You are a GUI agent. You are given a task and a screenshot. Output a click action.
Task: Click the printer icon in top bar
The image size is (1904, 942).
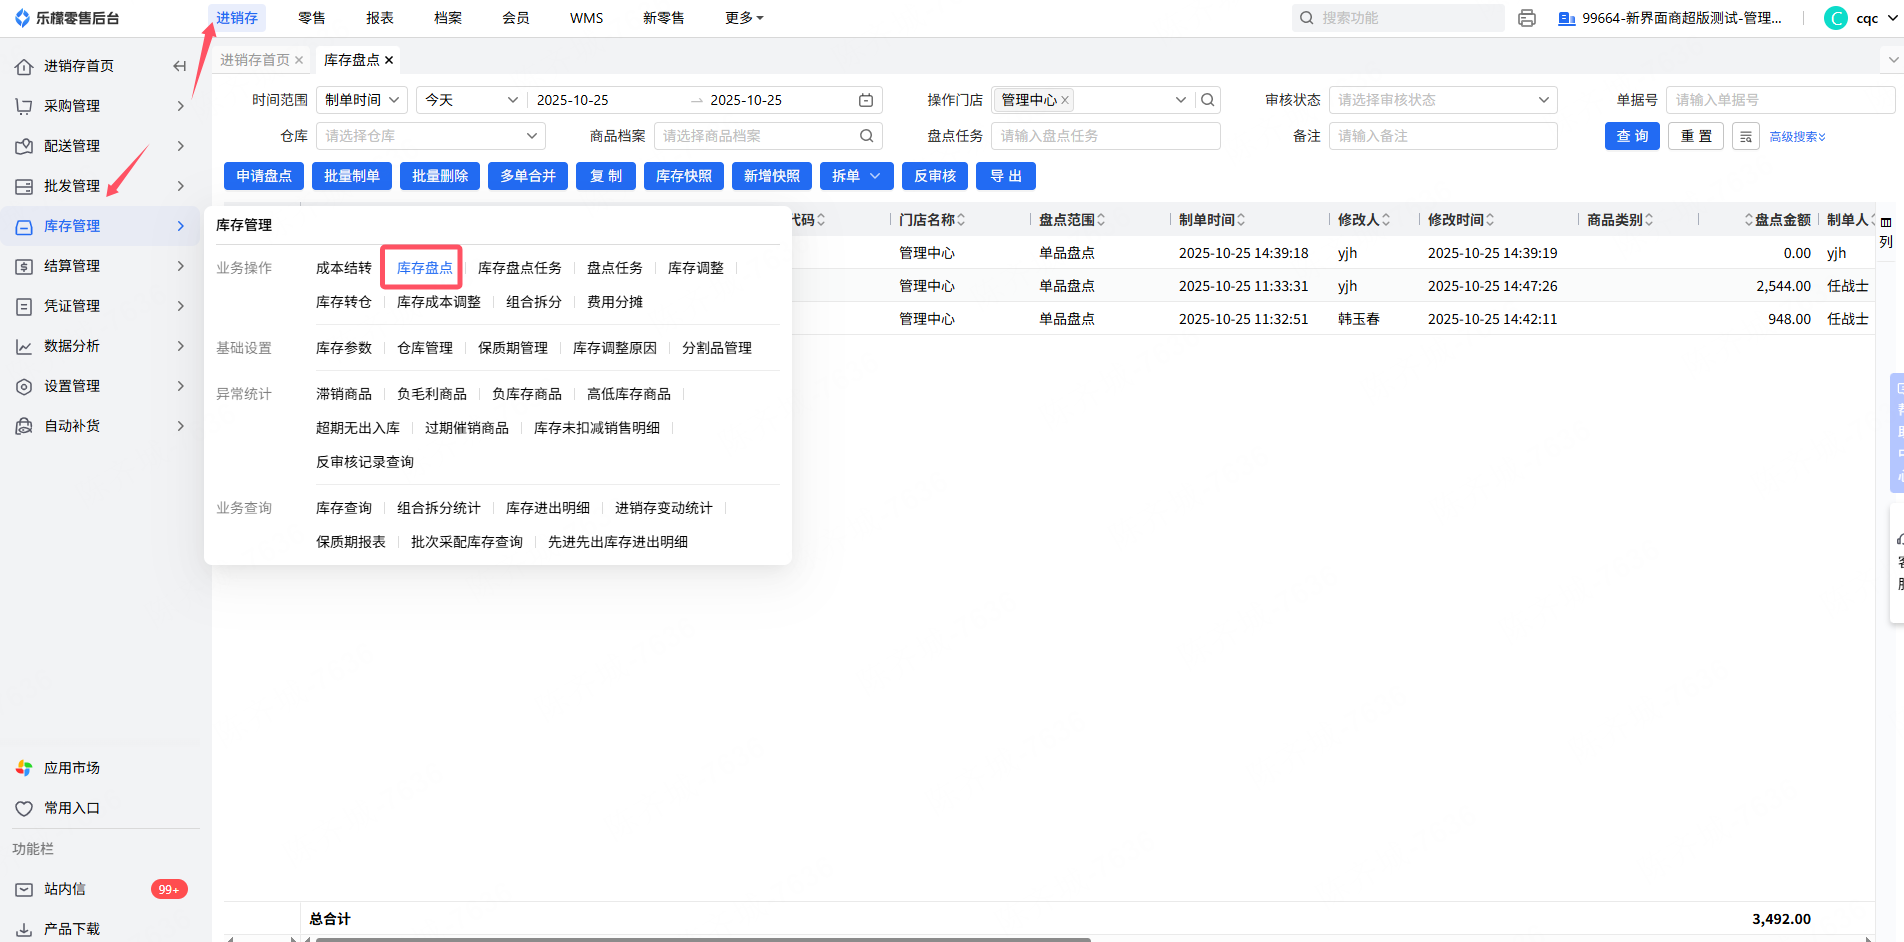[x=1526, y=18]
